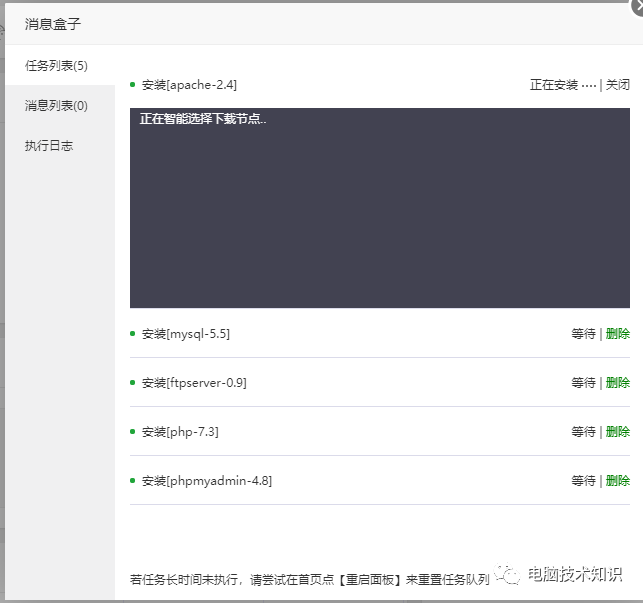This screenshot has width=643, height=603.
Task: Close the 消息盒子 dialog with the X button
Action: point(638,7)
